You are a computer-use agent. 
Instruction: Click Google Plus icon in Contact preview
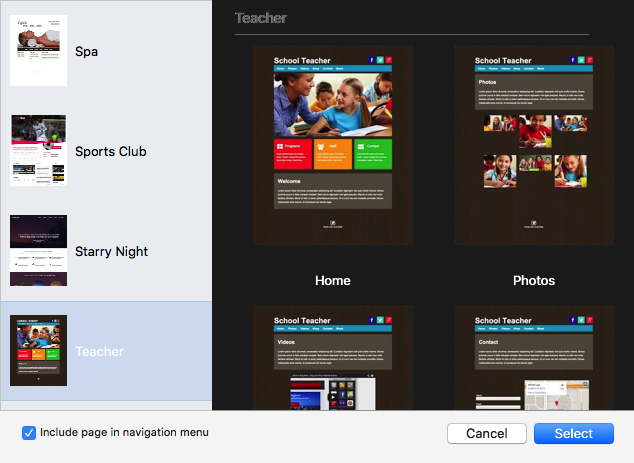(590, 320)
